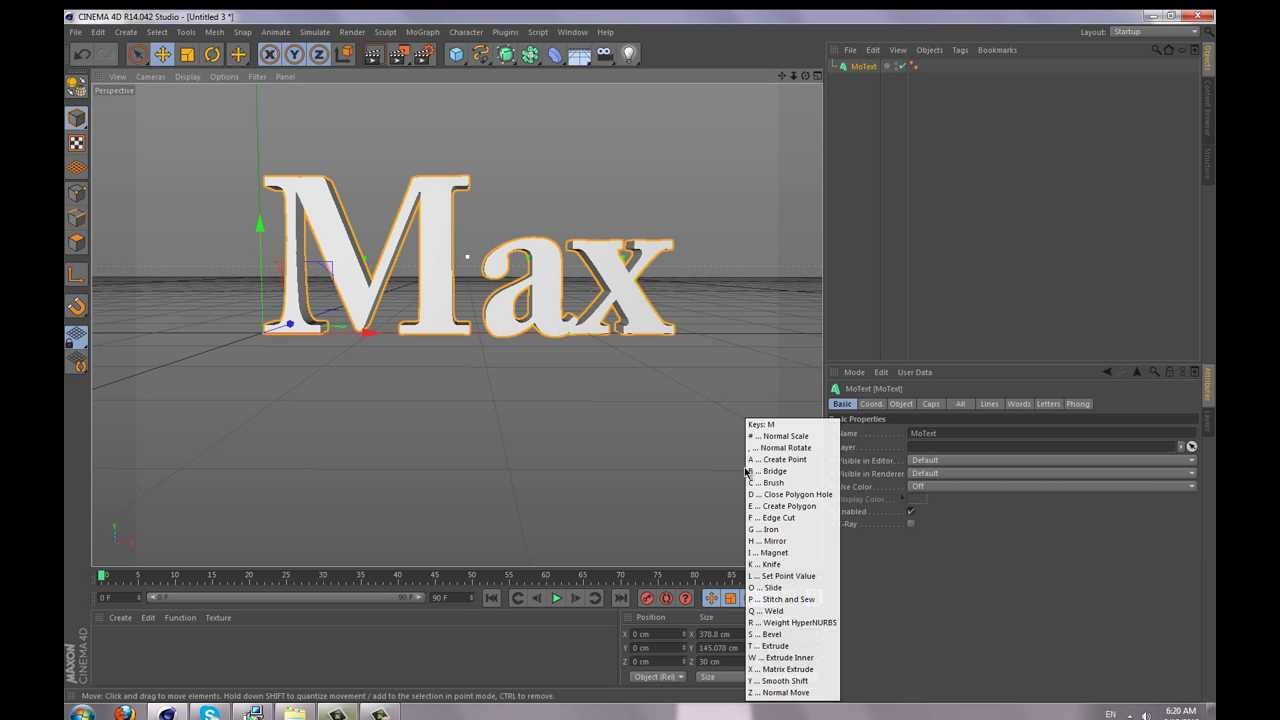1280x720 pixels.
Task: Toggle the Enabled checkbox
Action: 910,511
